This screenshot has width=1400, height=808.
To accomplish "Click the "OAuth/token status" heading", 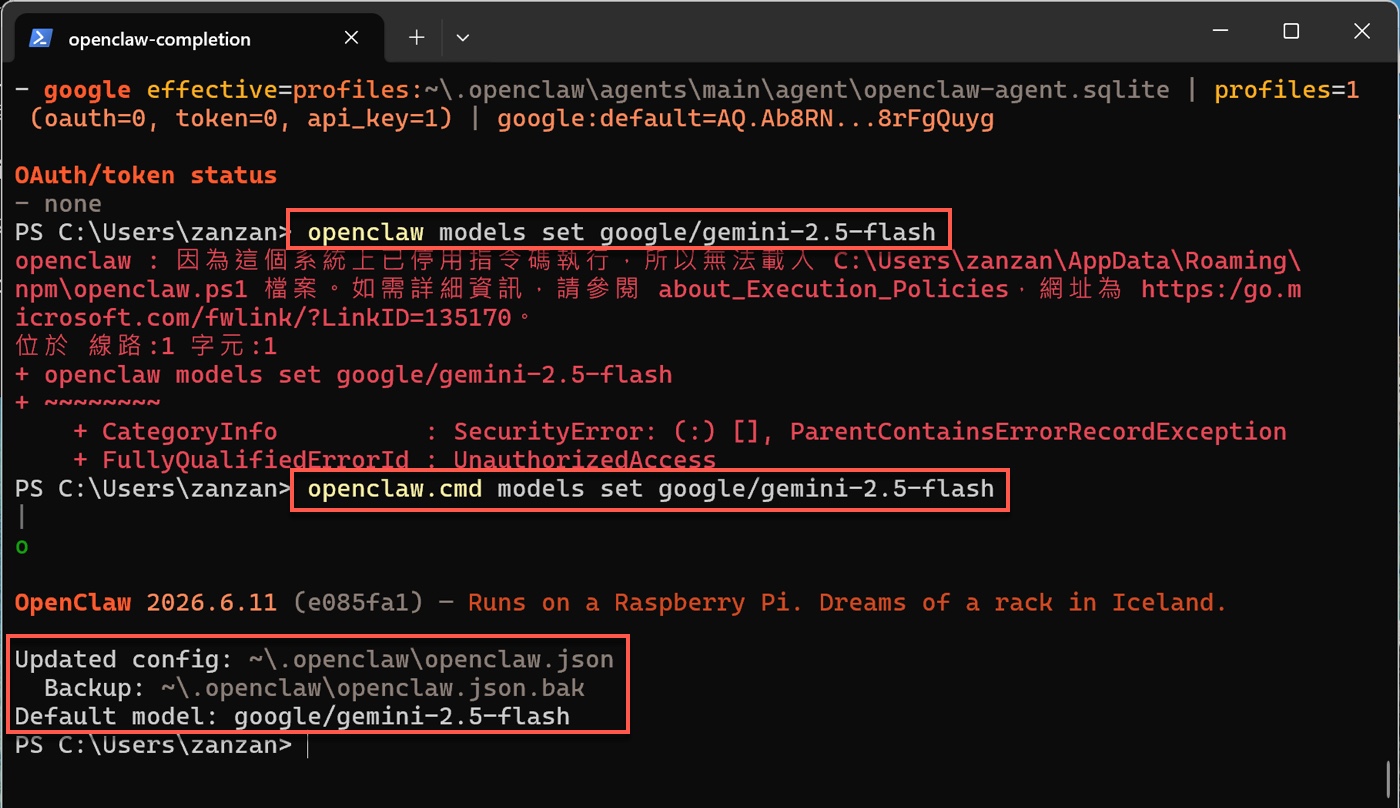I will point(146,175).
